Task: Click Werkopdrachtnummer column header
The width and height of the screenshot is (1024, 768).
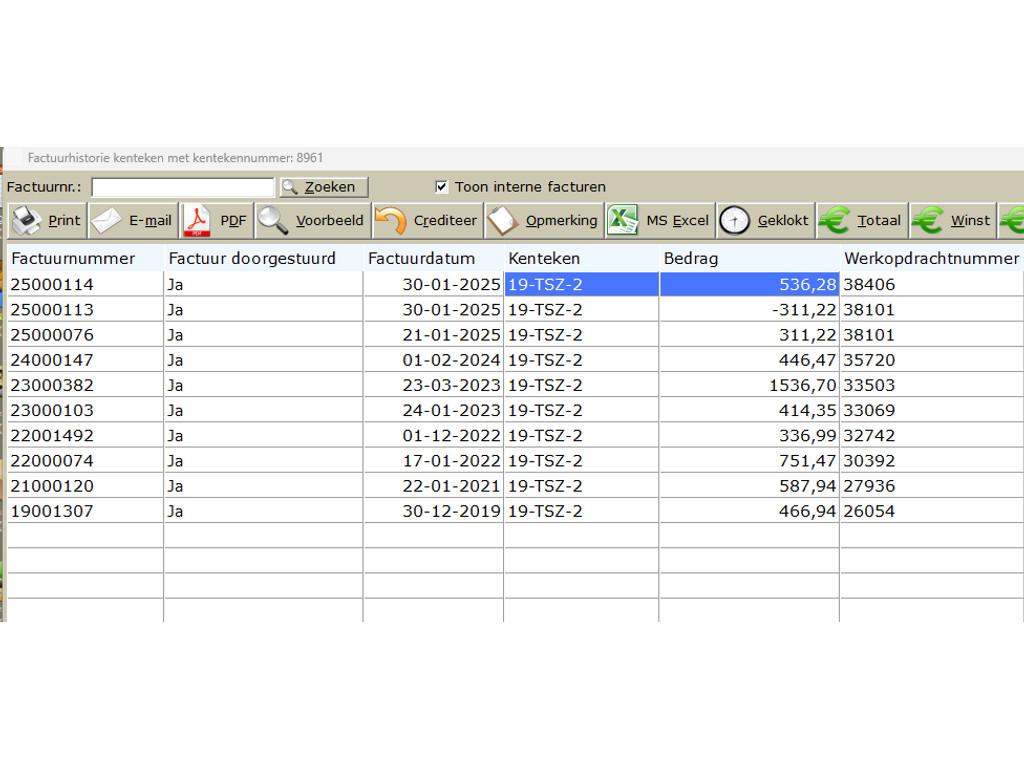Action: click(930, 259)
